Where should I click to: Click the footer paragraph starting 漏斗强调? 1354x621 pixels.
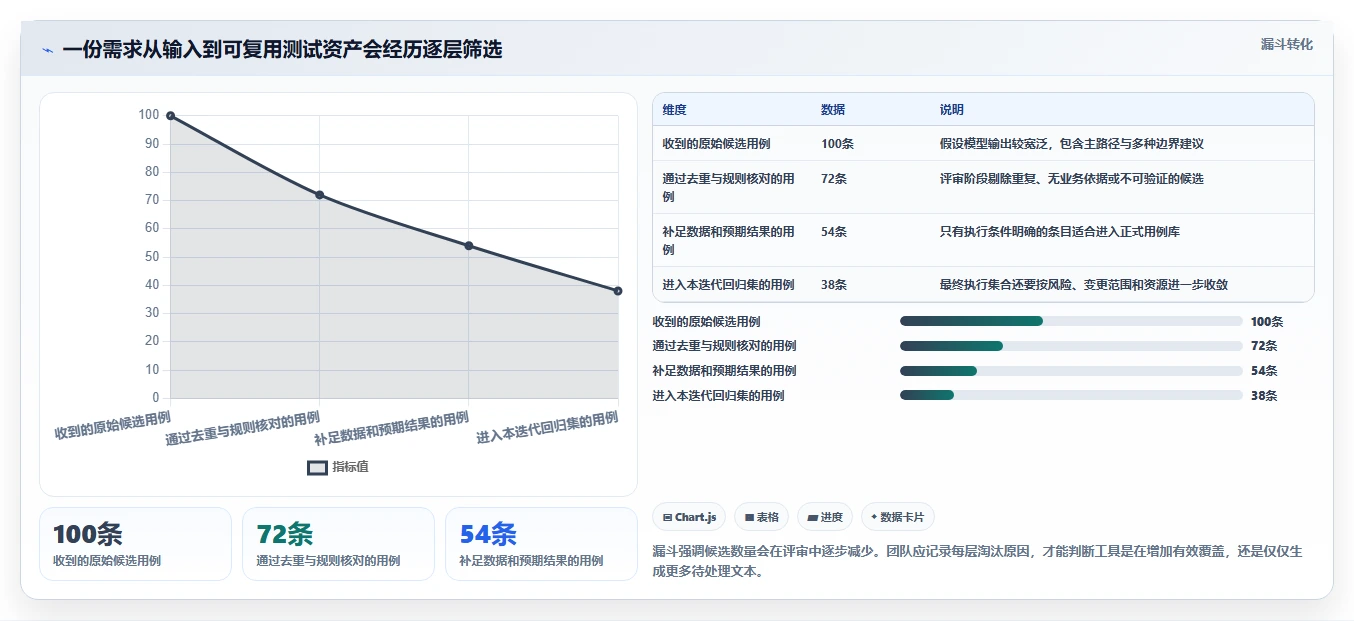(977, 561)
